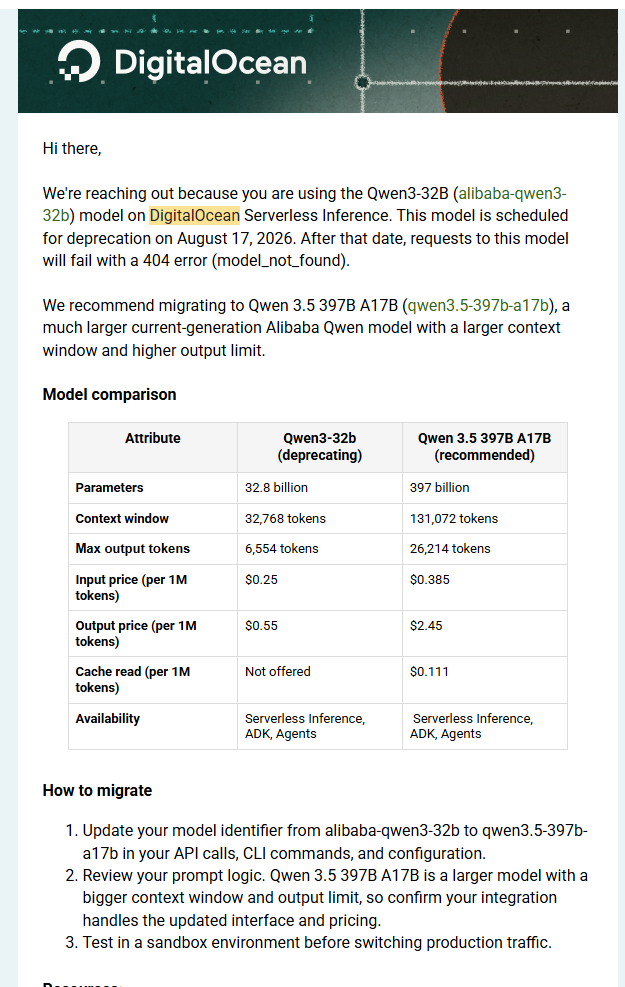
Task: Click the $2.45 output price cell
Action: (x=426, y=626)
